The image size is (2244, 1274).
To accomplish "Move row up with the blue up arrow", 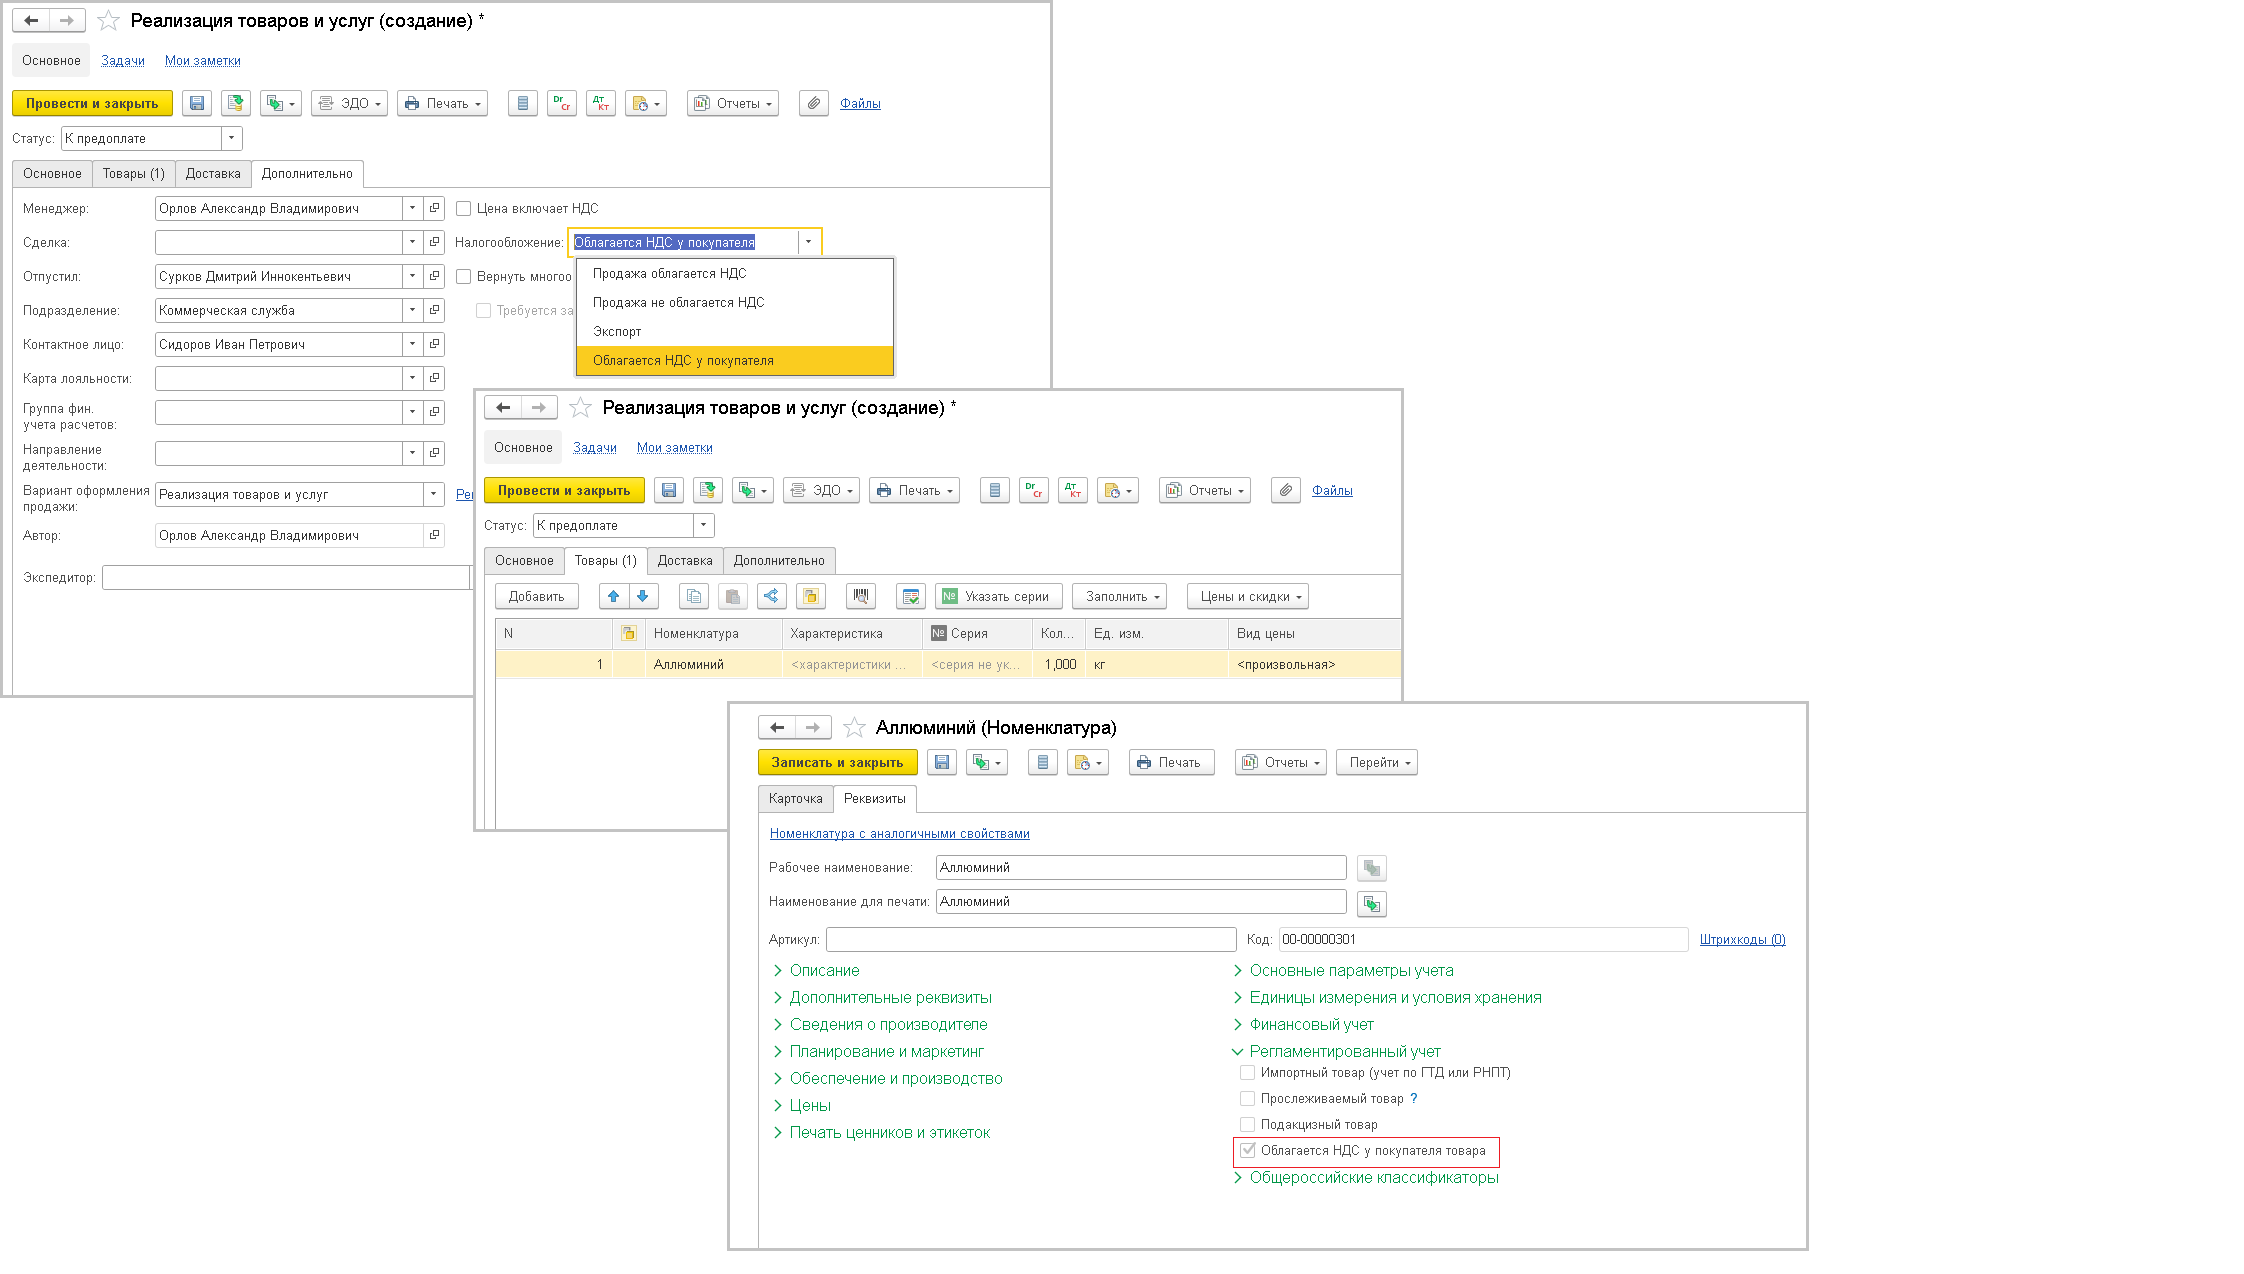I will click(x=614, y=597).
